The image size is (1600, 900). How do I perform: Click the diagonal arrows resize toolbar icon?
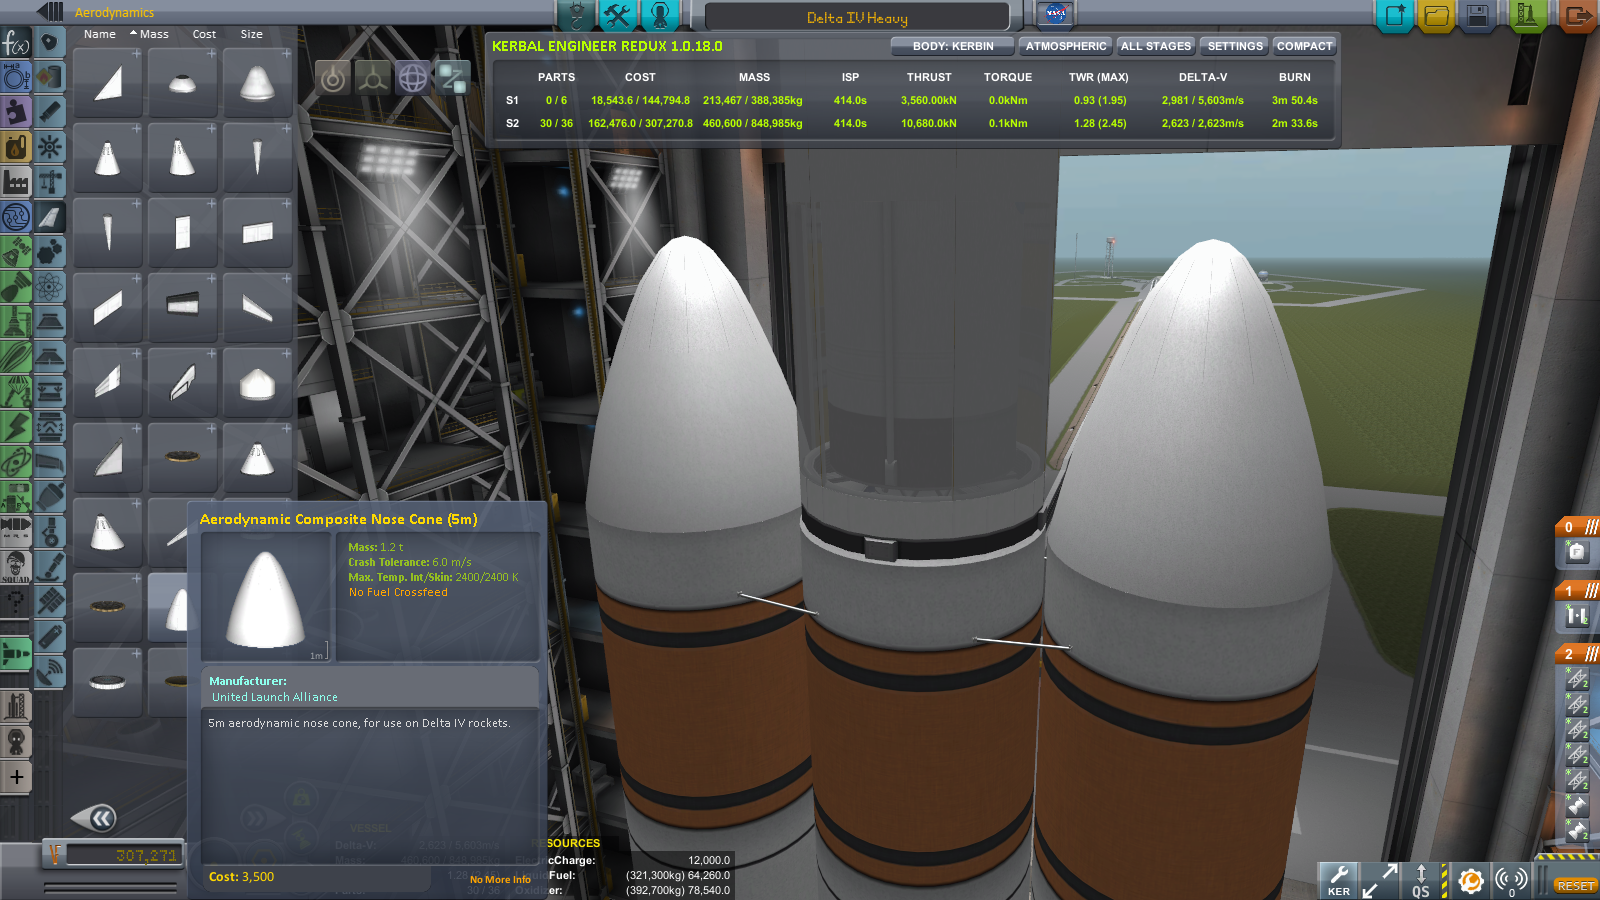click(x=1380, y=880)
